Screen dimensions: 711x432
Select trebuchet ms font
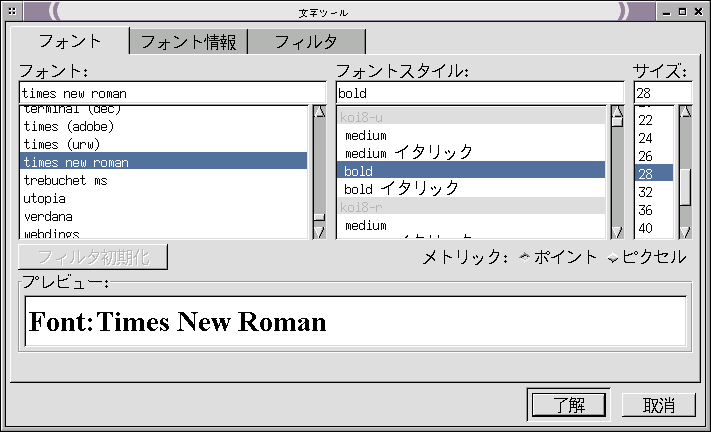coord(163,180)
